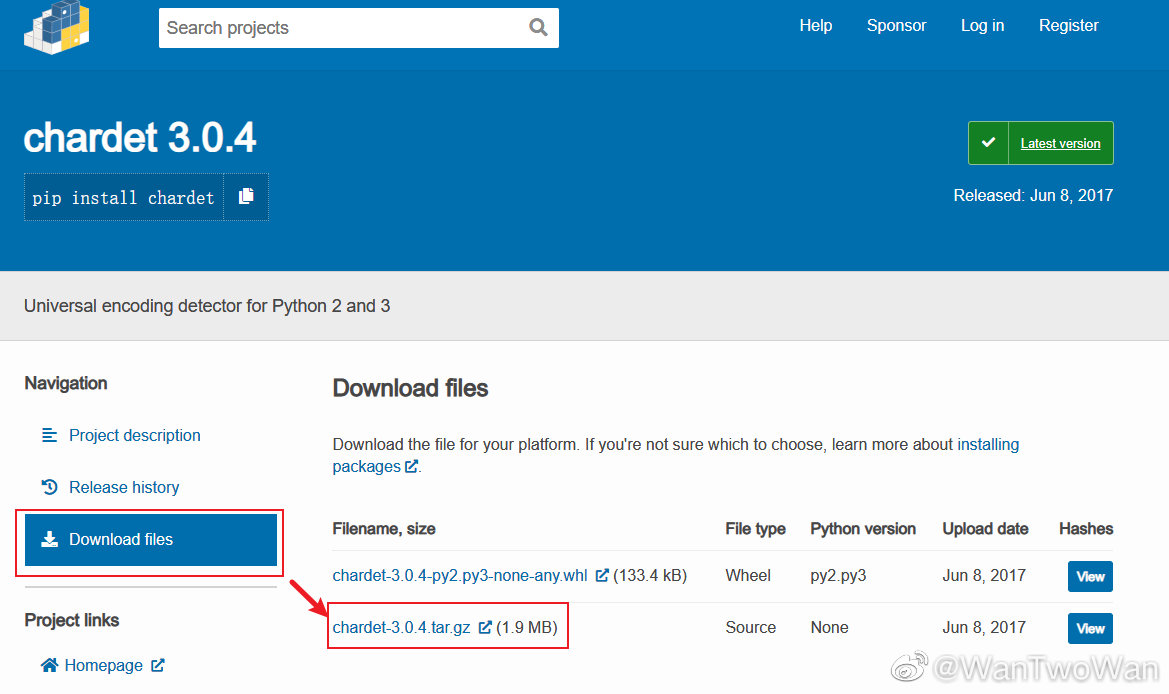
Task: Click the search magnifier icon
Action: [538, 27]
